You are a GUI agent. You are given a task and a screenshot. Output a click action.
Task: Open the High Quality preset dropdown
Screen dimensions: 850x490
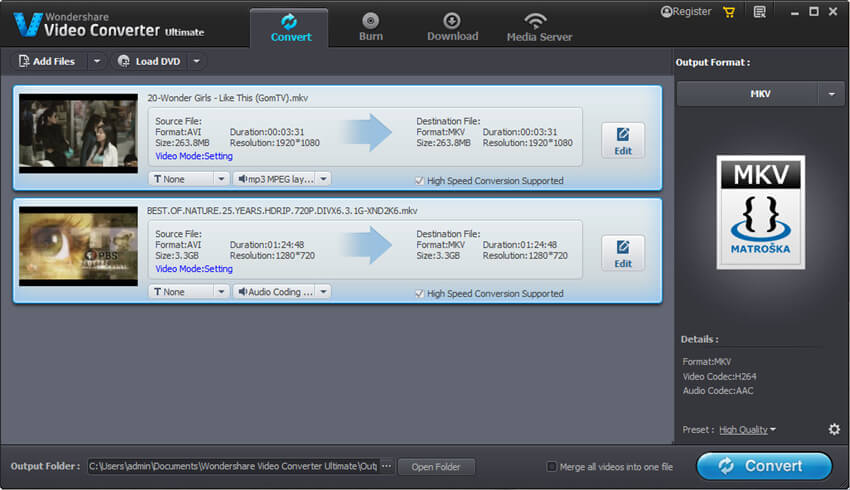pos(748,430)
